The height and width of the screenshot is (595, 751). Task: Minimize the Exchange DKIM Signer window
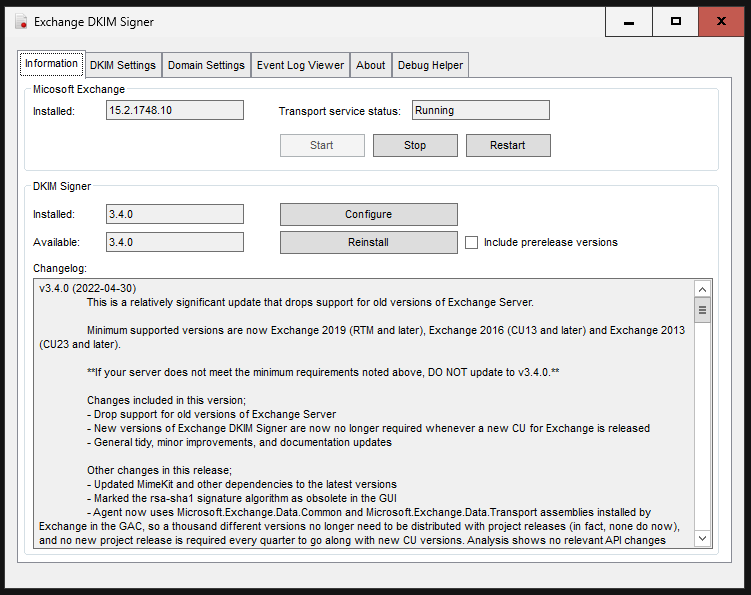click(629, 22)
